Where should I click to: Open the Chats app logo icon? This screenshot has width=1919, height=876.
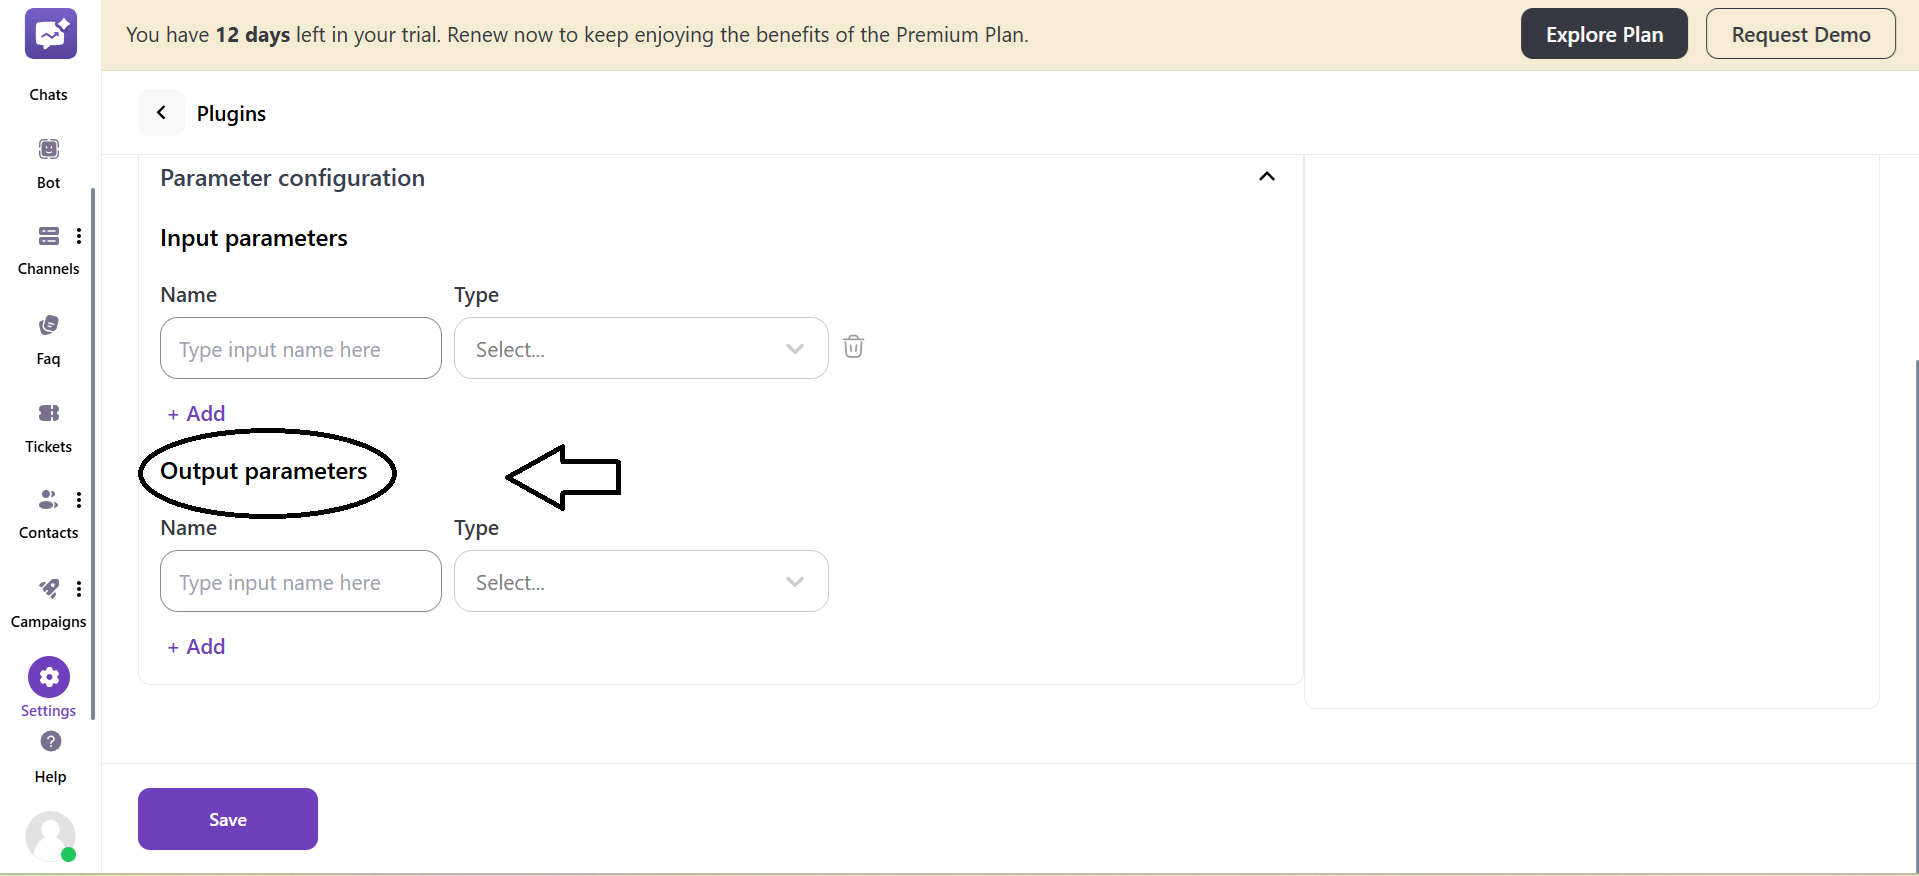(50, 35)
